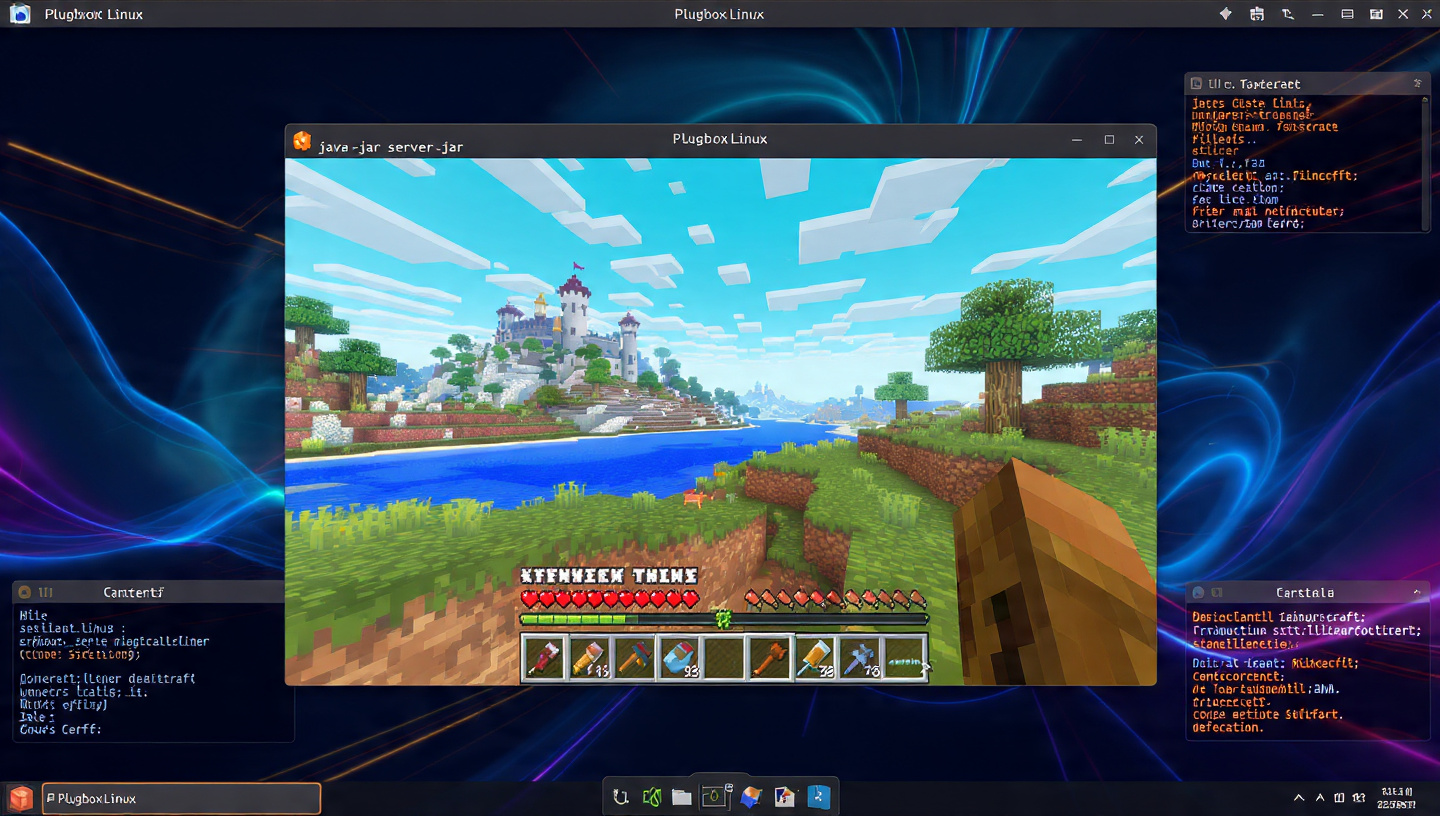Expand the first system tray chevron

tap(1299, 798)
